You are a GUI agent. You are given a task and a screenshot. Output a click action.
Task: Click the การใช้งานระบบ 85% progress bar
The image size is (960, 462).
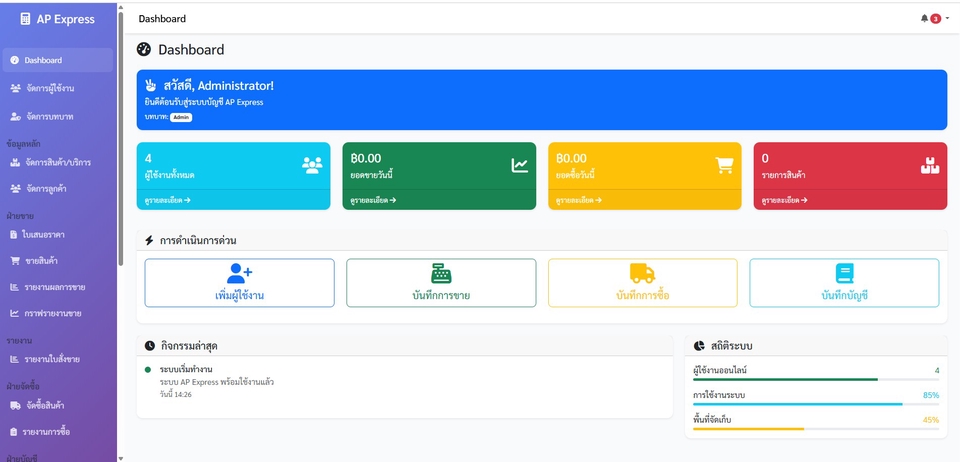815,404
